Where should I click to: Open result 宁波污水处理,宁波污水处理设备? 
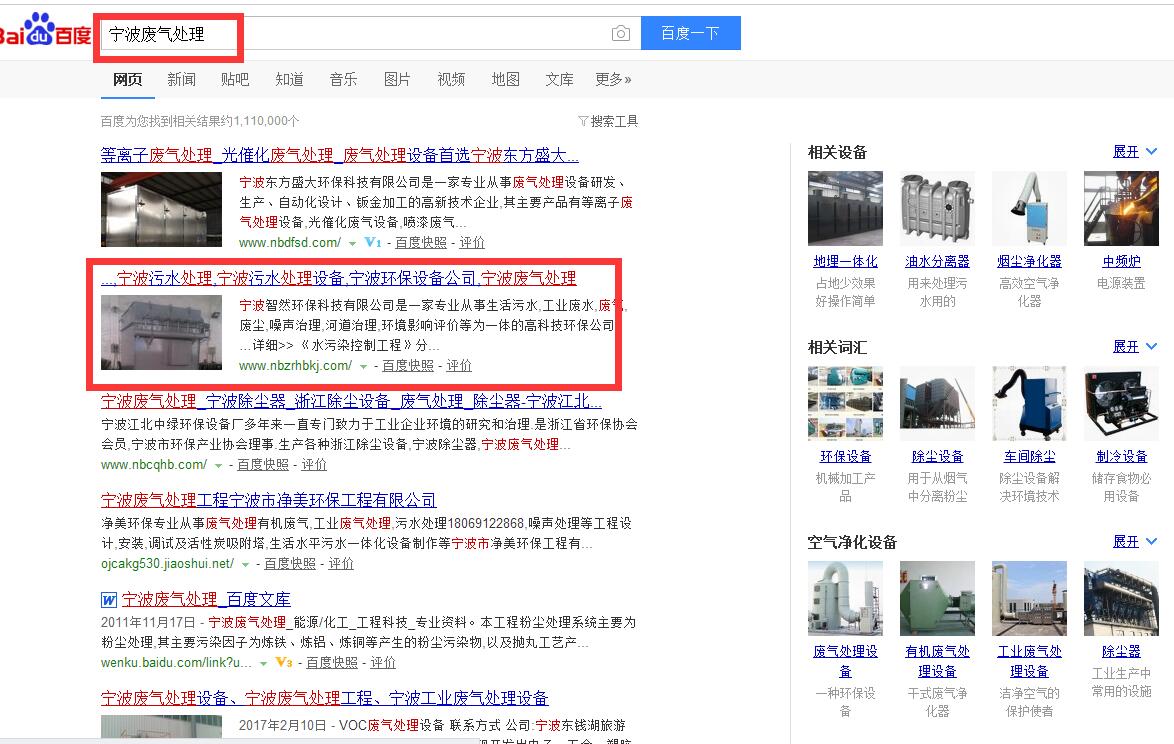[x=339, y=278]
